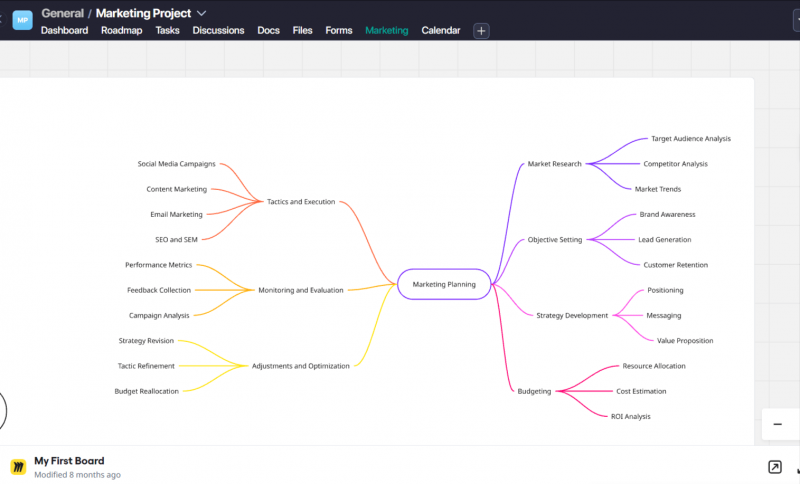Select the Feedback Collection node

coord(159,290)
